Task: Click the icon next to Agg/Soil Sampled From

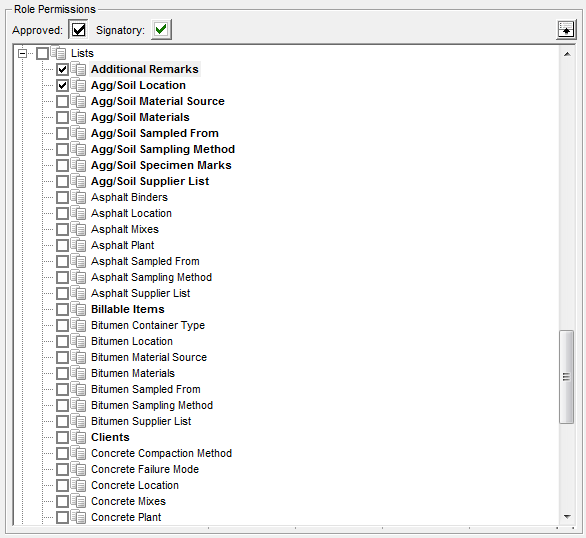Action: coord(78,133)
